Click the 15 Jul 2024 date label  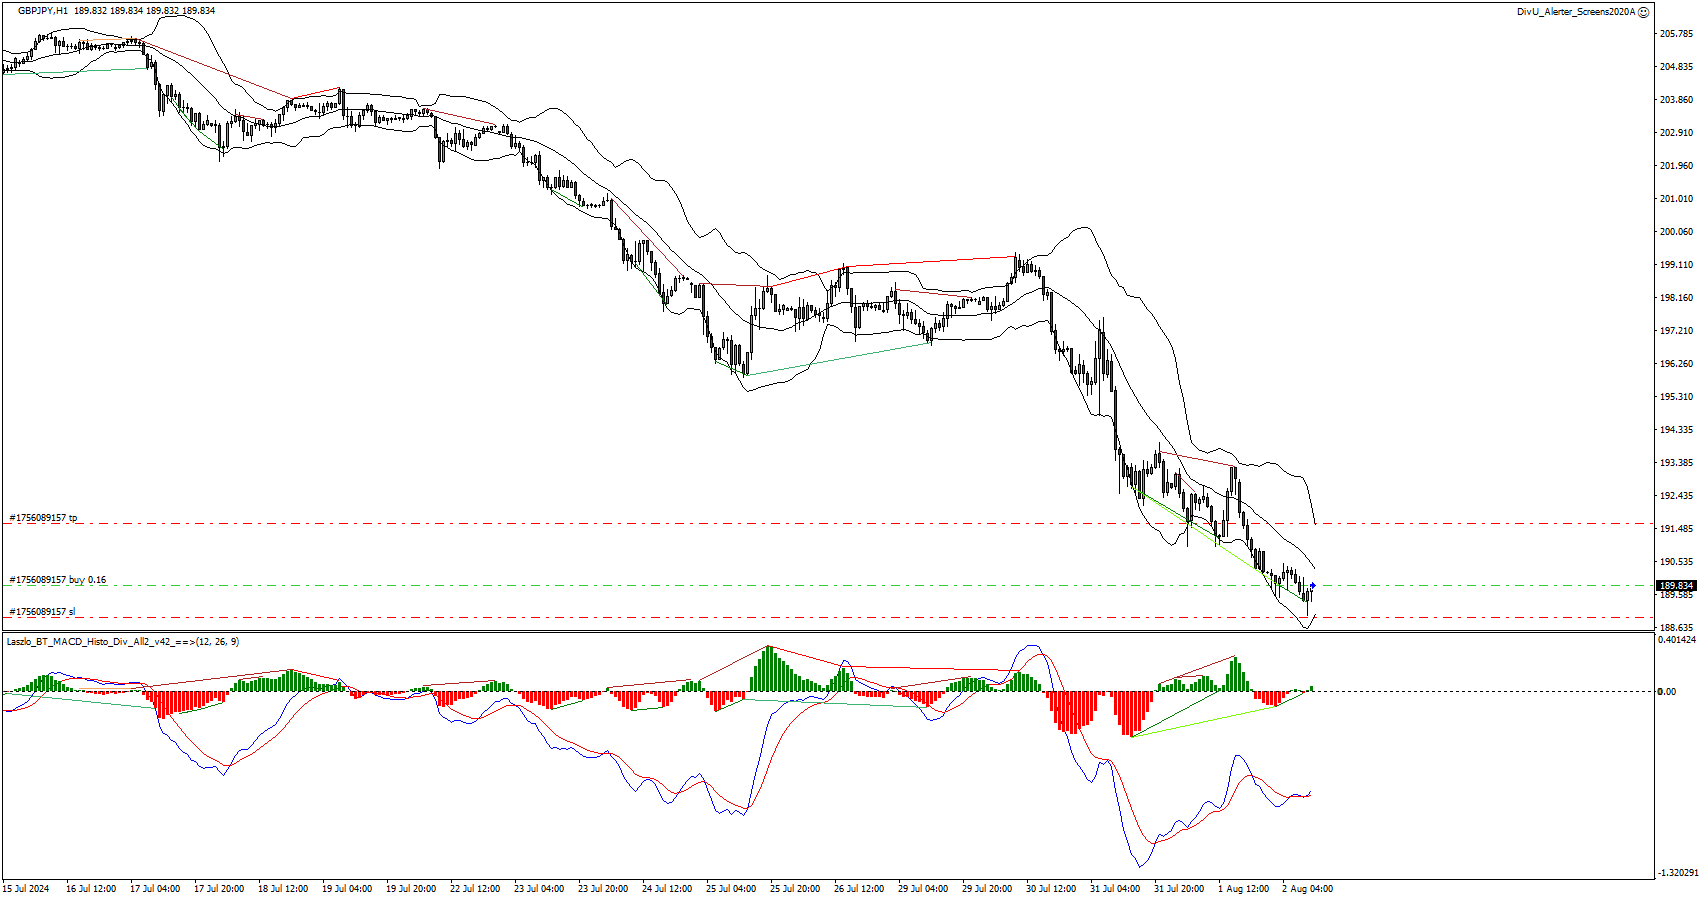pyautogui.click(x=26, y=888)
